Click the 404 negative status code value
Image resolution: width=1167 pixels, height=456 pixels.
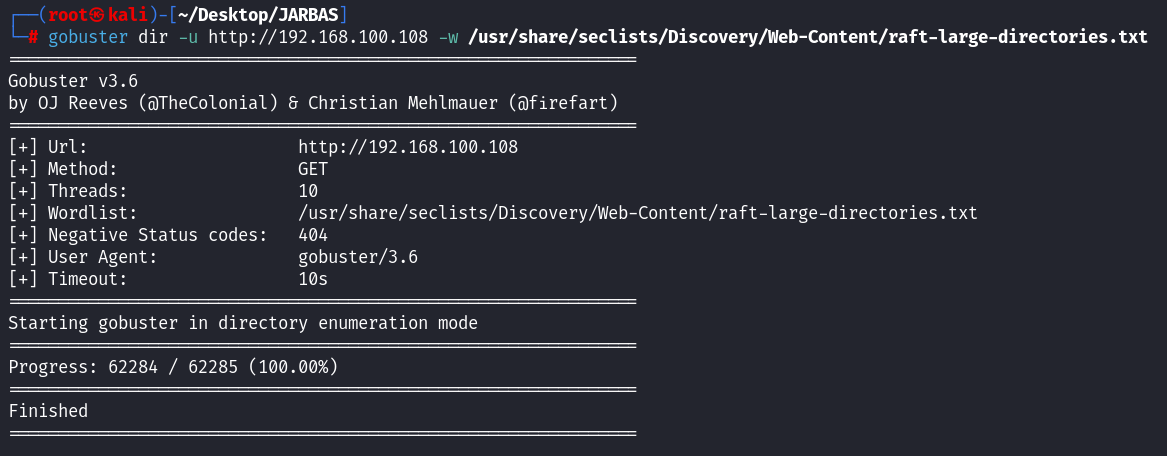[313, 235]
